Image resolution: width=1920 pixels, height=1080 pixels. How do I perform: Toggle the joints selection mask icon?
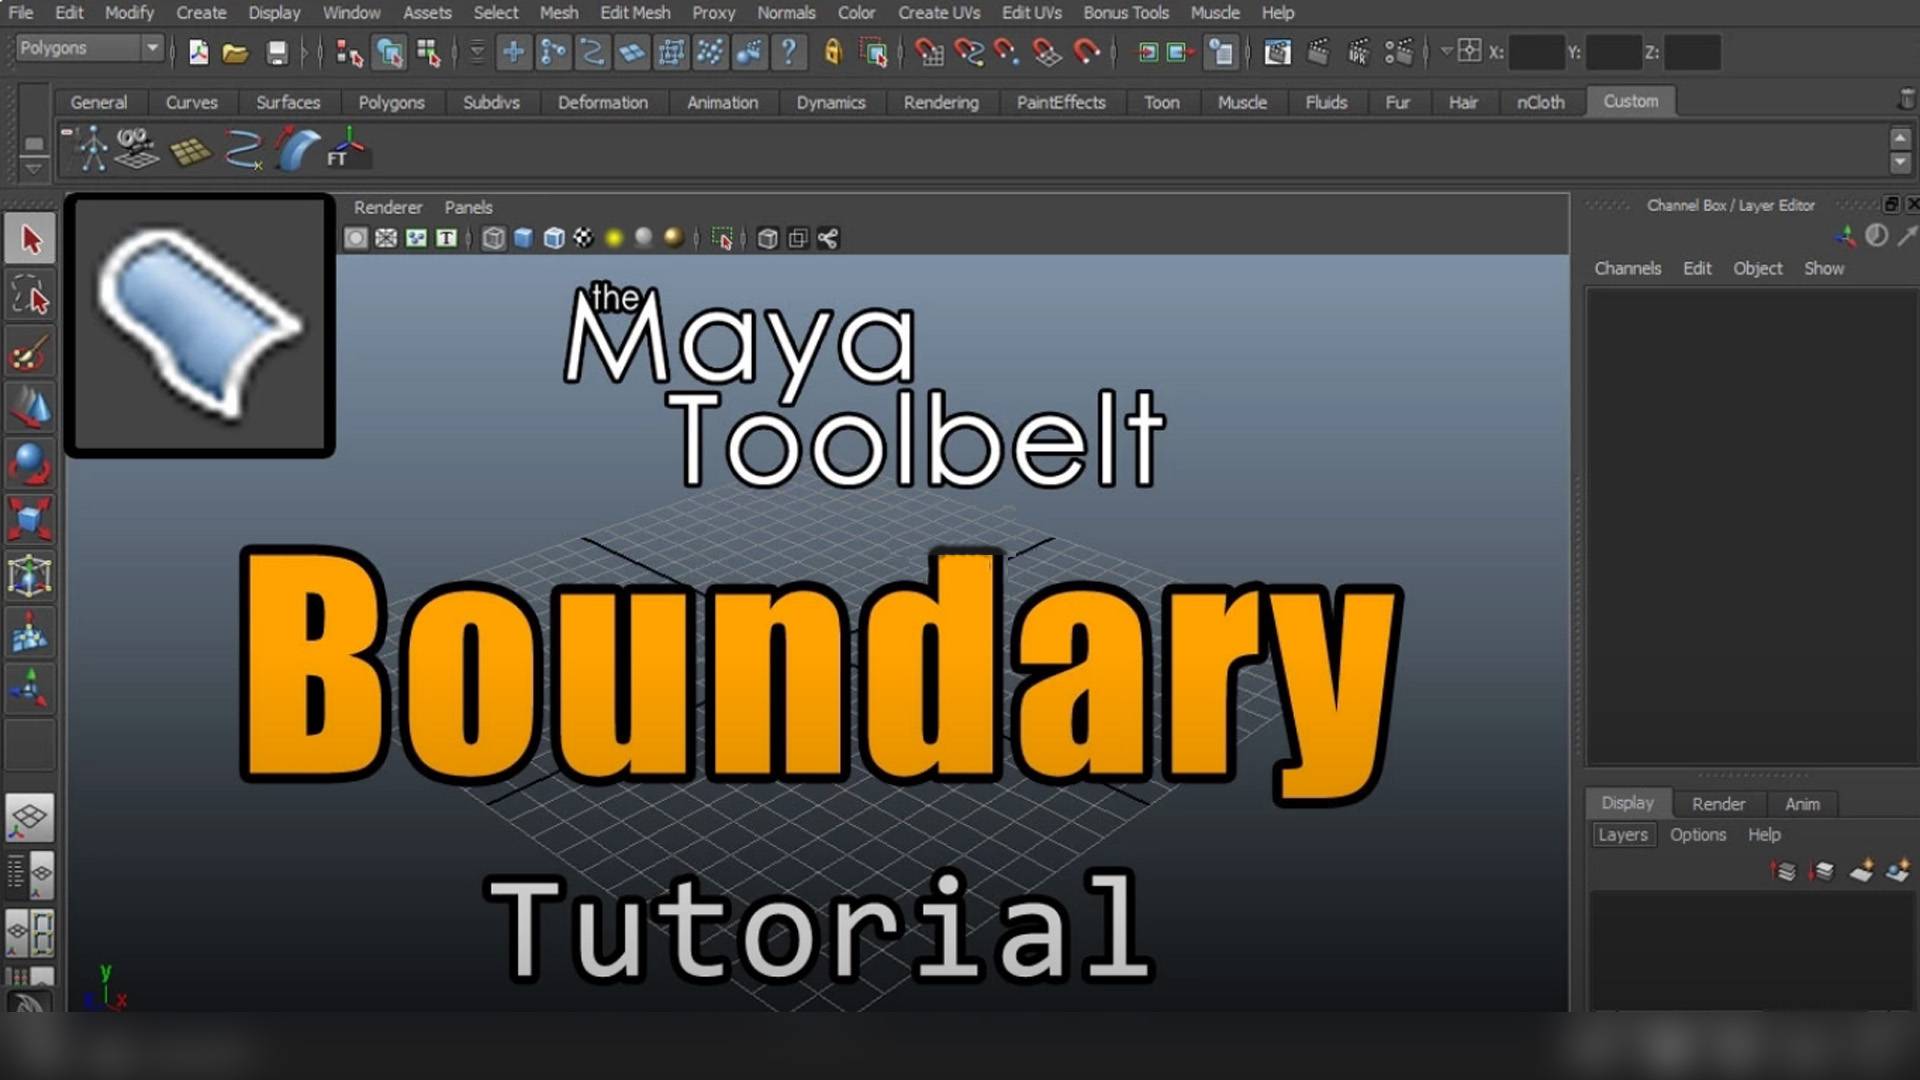coord(552,52)
